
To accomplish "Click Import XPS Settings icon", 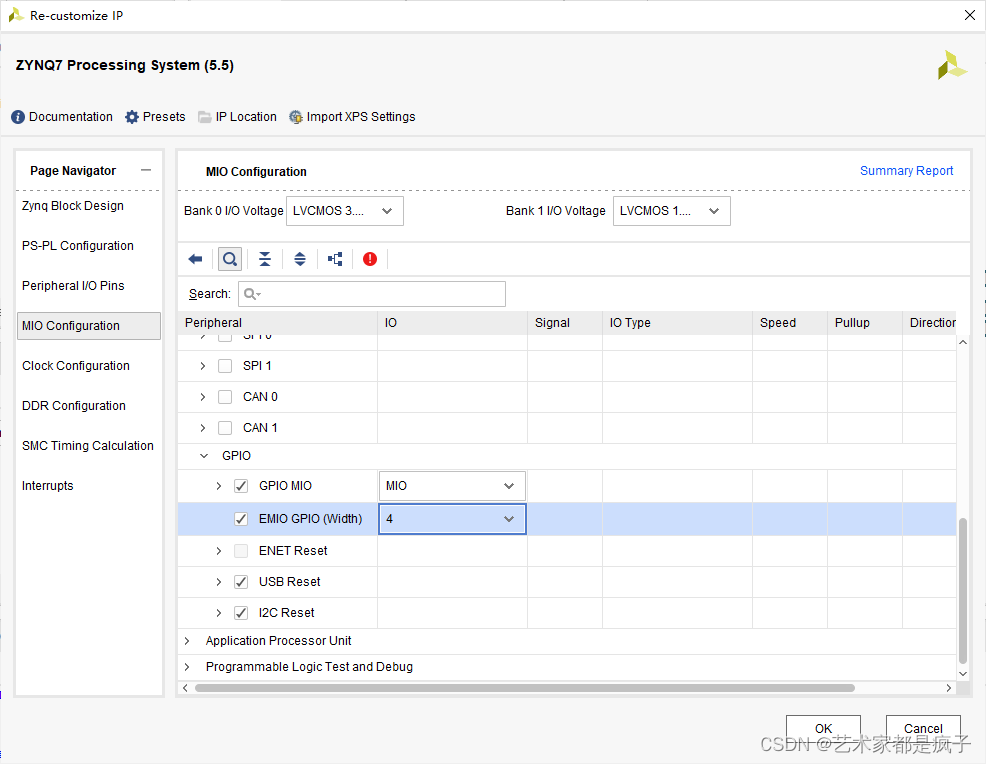I will (x=296, y=117).
